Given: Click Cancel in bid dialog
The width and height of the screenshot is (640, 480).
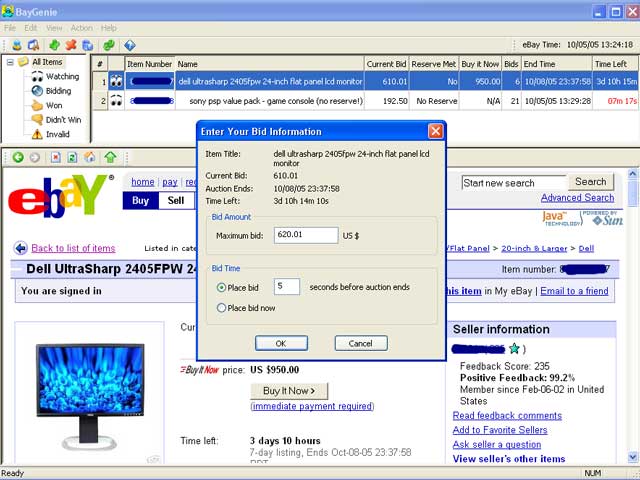Looking at the screenshot, I should click(361, 343).
